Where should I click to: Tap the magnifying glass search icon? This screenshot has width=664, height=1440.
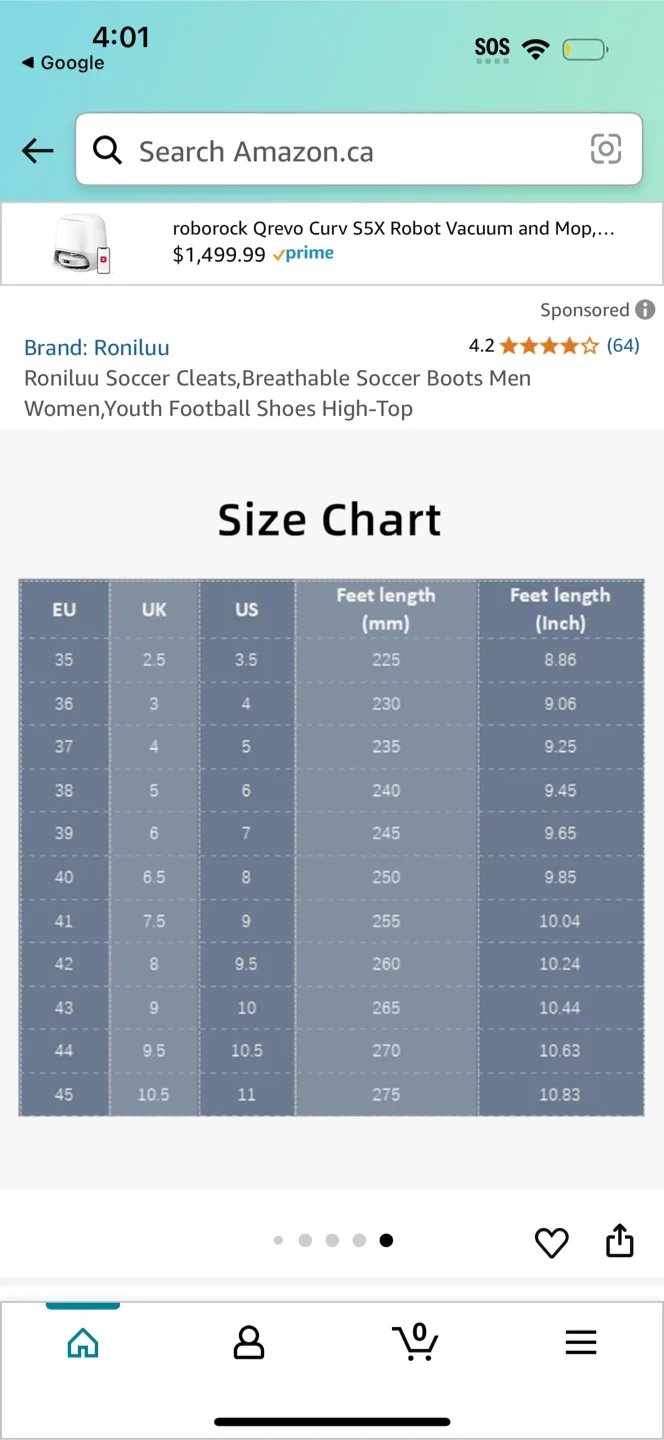click(x=107, y=150)
